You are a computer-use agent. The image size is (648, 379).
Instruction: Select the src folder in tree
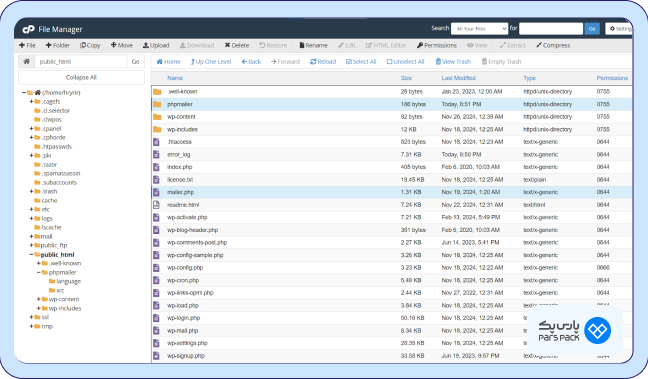60,291
